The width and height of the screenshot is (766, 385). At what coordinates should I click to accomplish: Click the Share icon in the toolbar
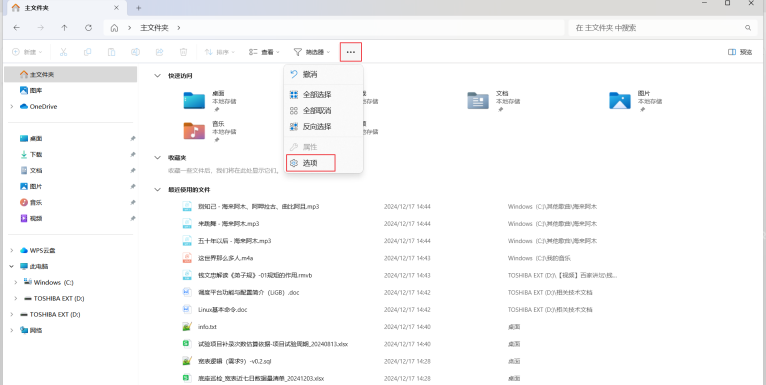[x=159, y=52]
